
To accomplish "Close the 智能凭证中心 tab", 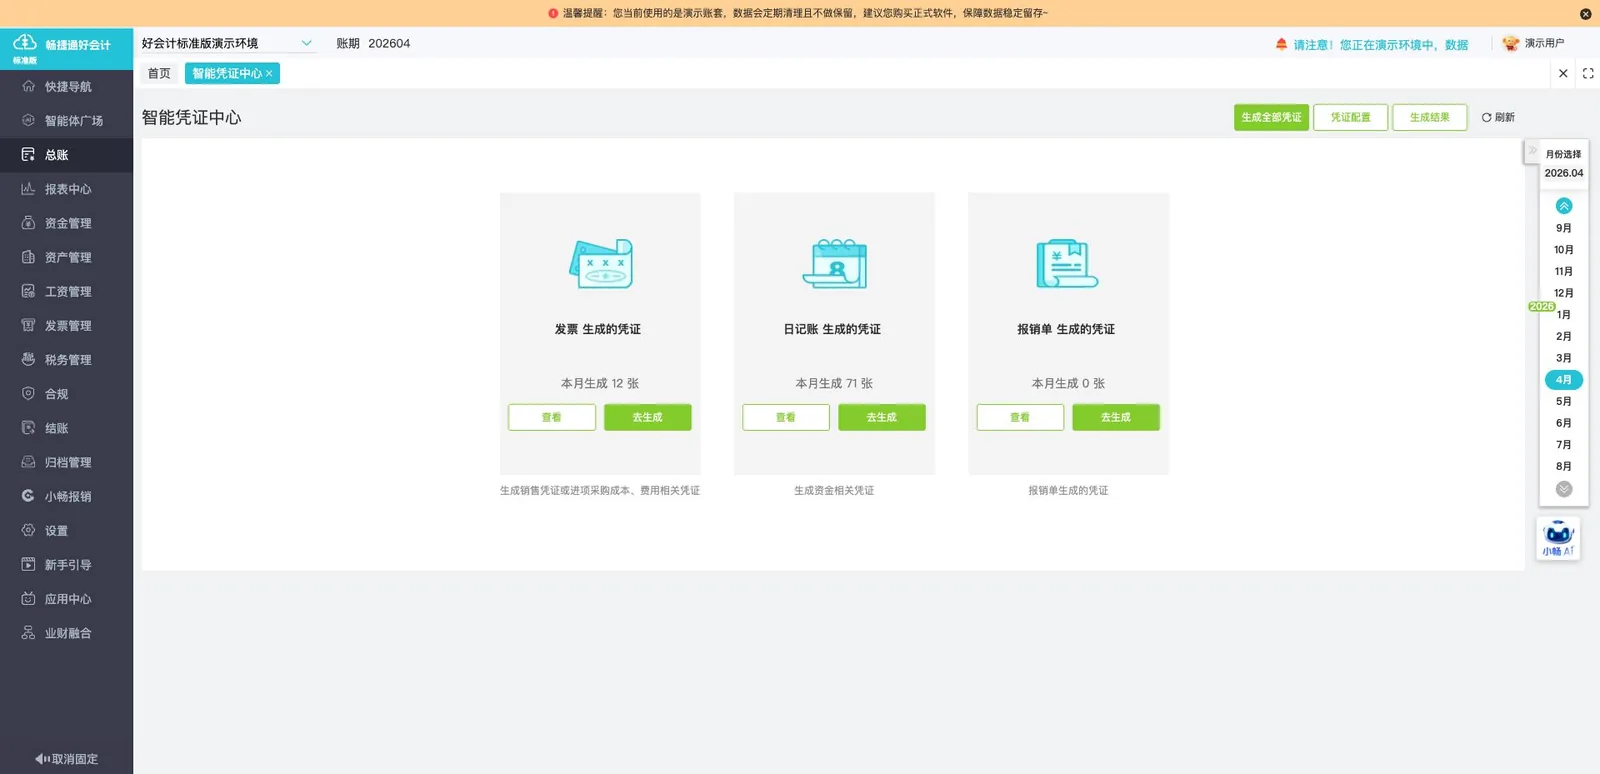I will point(269,74).
